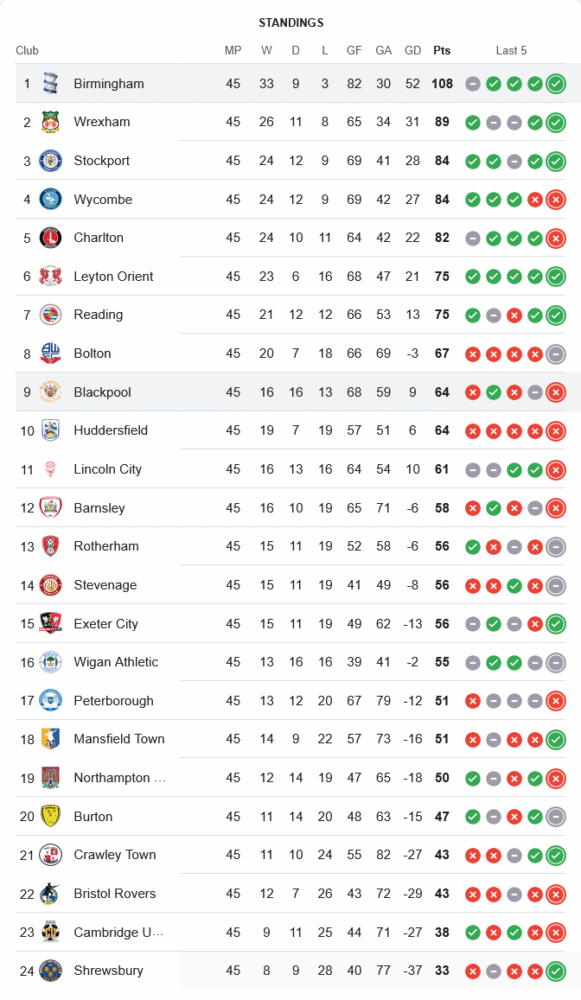Select the Burton club badge
The height and width of the screenshot is (1000, 581).
(x=50, y=816)
